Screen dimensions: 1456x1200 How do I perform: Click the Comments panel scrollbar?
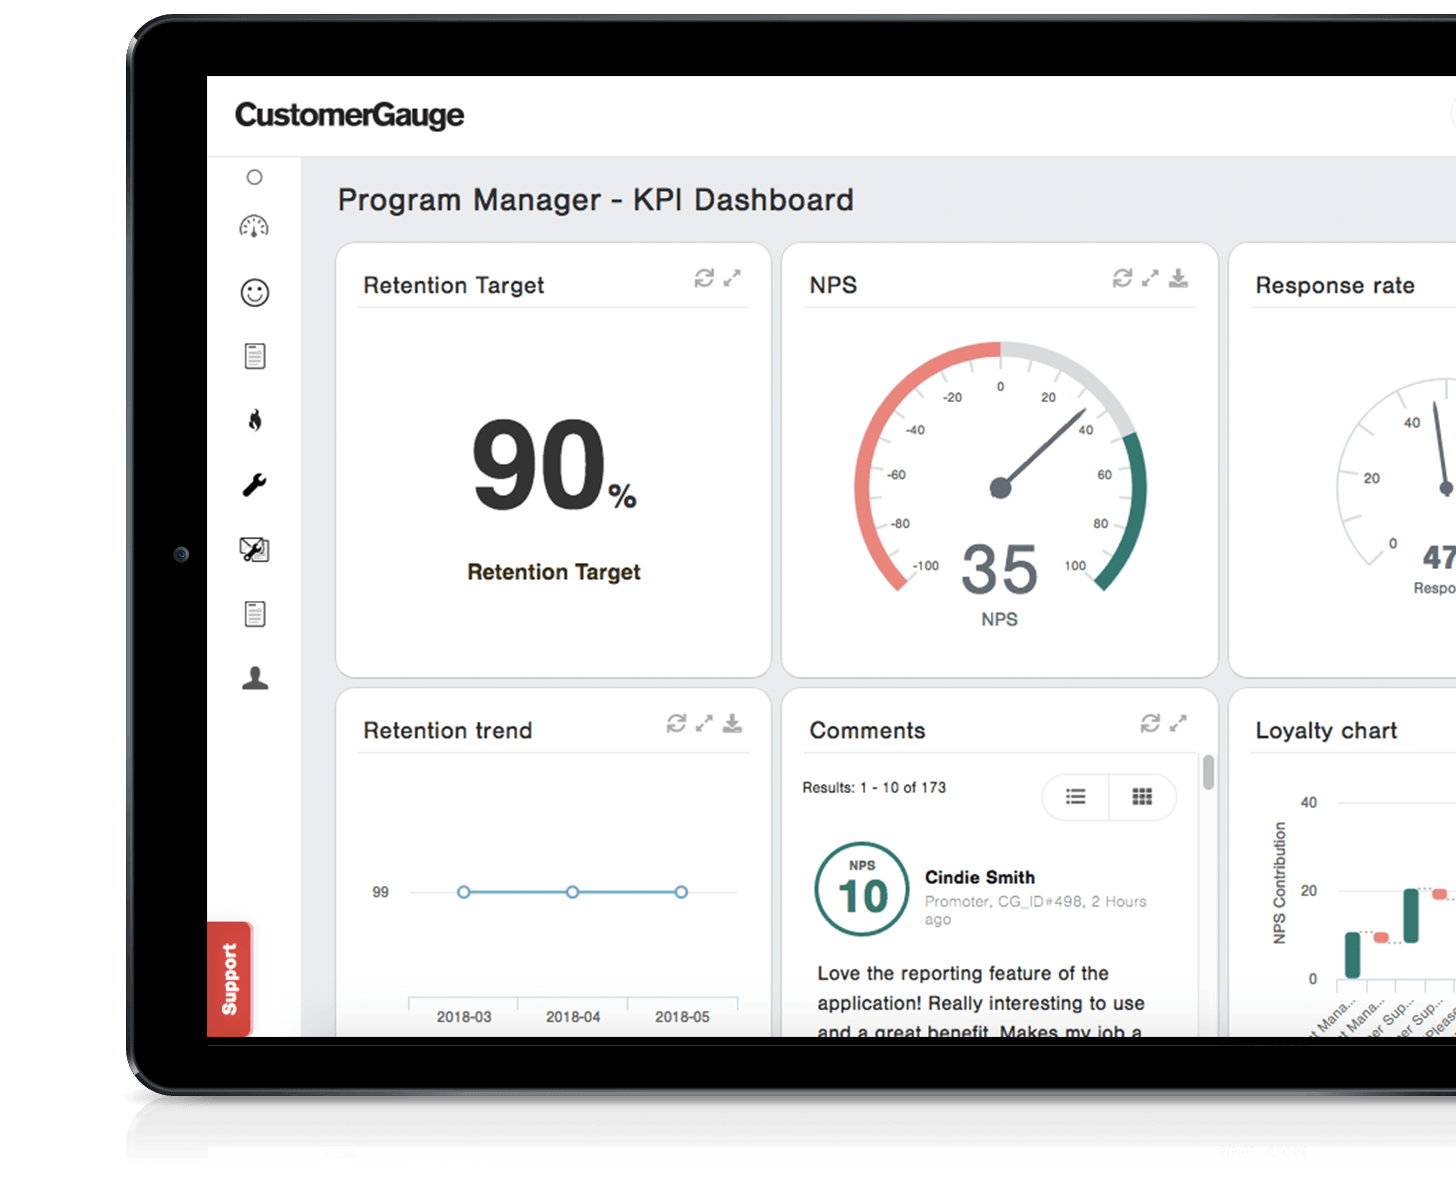[x=1208, y=773]
